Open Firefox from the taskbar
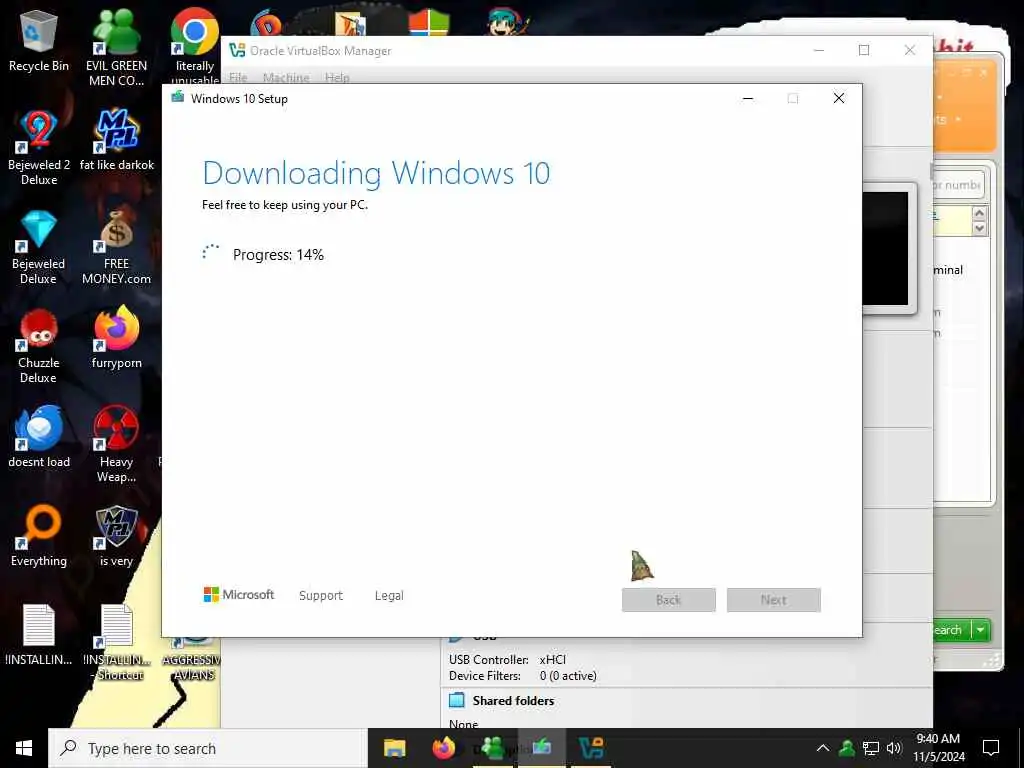Image resolution: width=1024 pixels, height=768 pixels. tap(444, 748)
